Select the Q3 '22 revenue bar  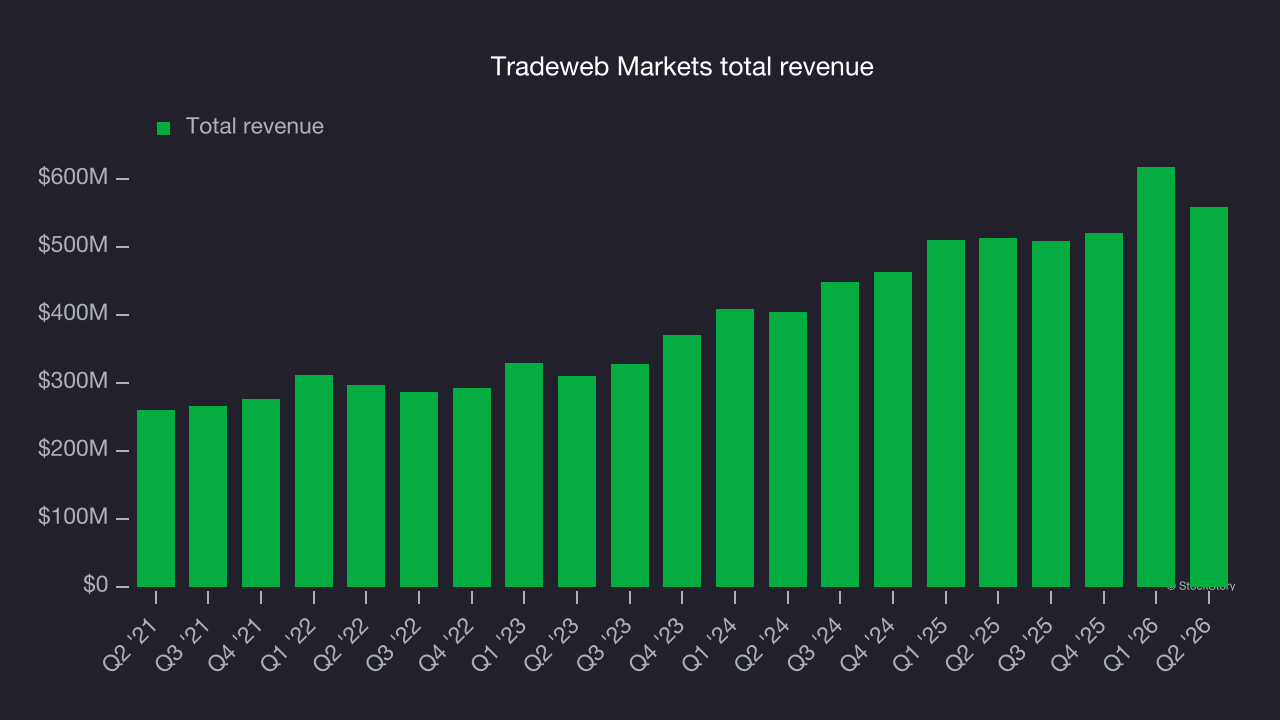pyautogui.click(x=419, y=489)
